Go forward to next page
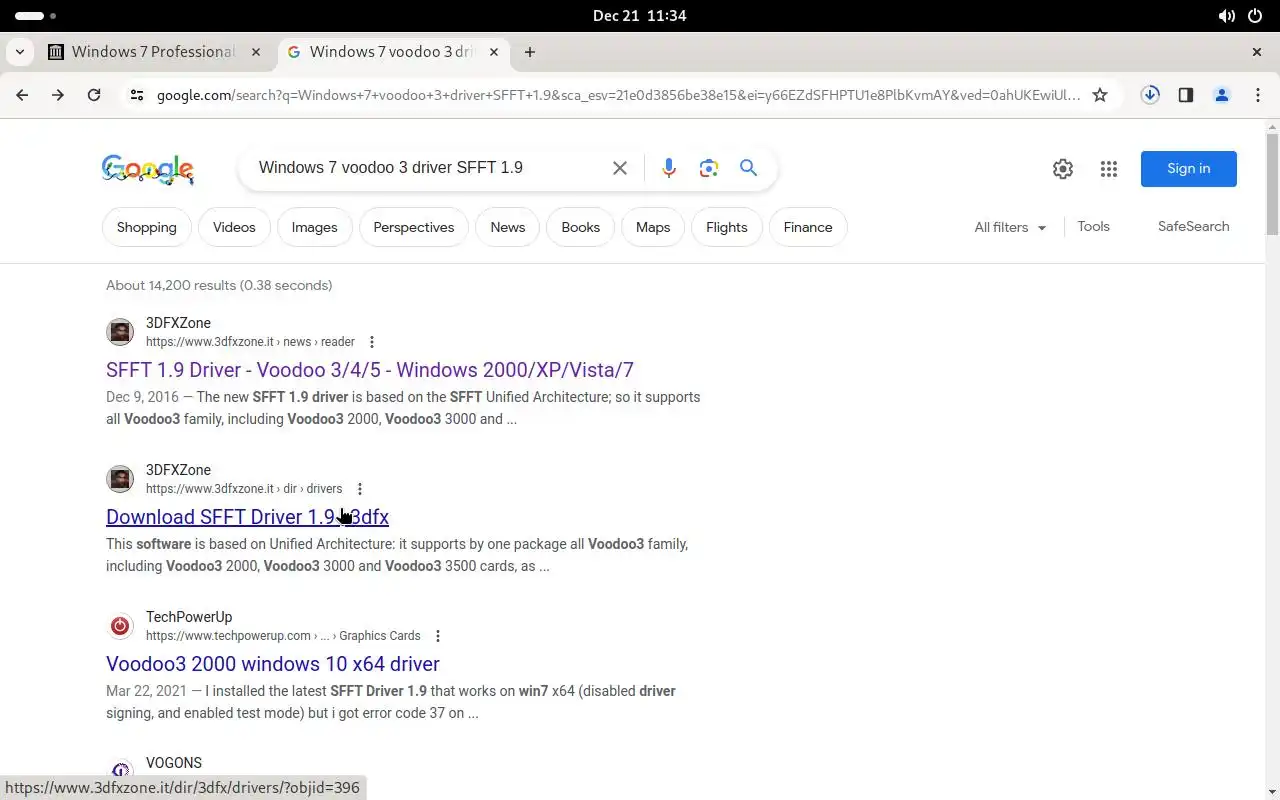The width and height of the screenshot is (1280, 800). coord(58,95)
